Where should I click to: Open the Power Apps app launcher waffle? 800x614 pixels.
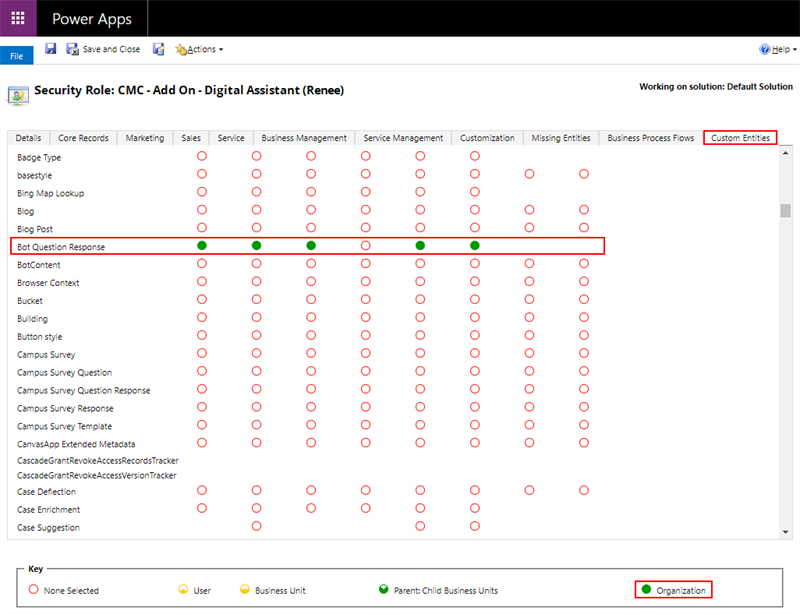(18, 18)
